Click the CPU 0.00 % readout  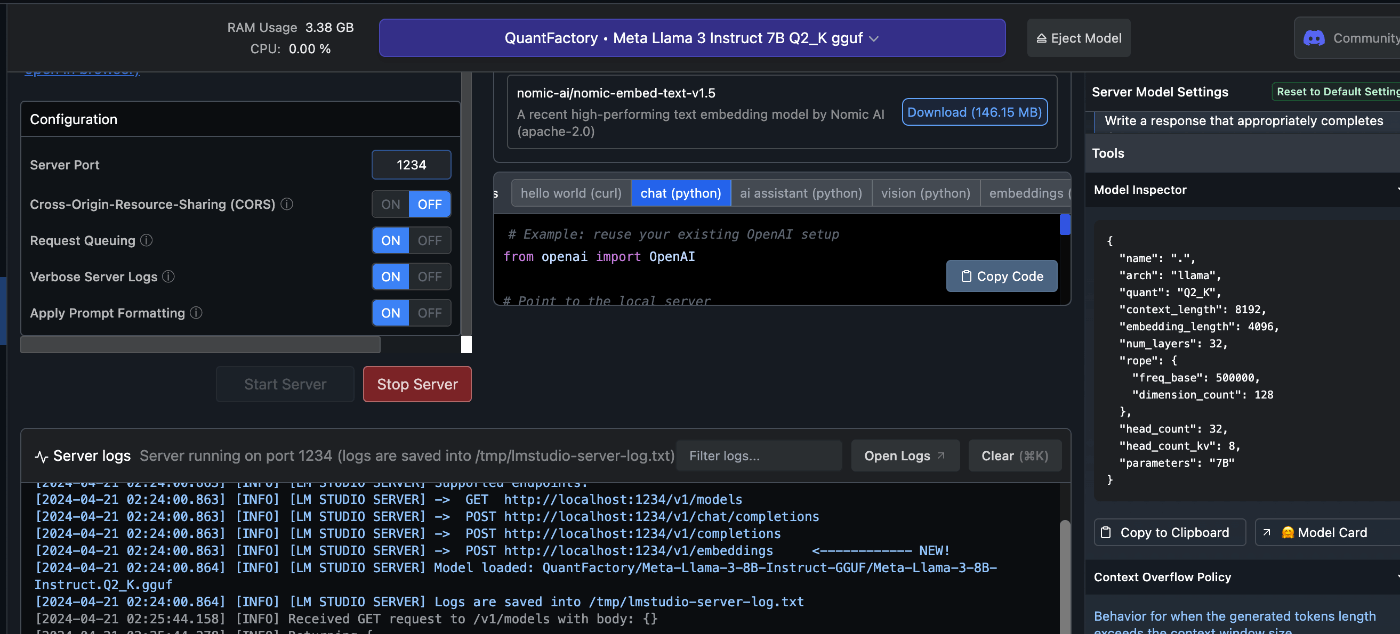point(290,48)
